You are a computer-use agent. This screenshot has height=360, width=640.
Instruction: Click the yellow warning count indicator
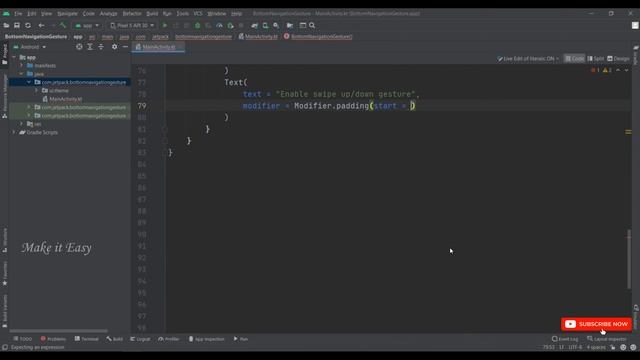607,70
